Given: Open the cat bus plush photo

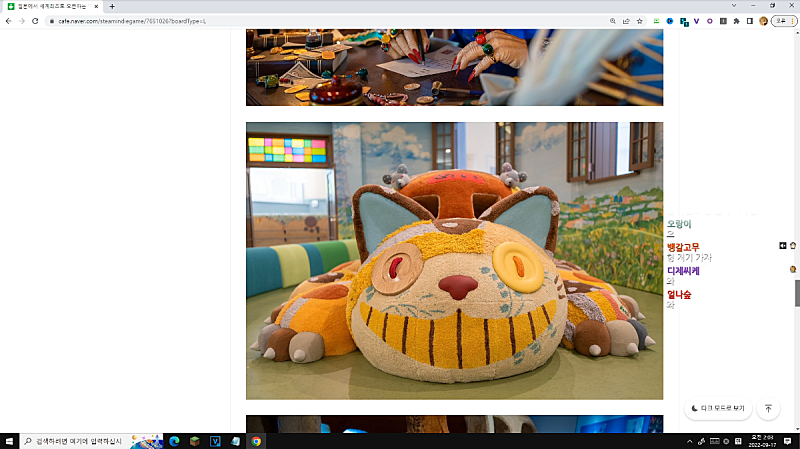Looking at the screenshot, I should (454, 261).
